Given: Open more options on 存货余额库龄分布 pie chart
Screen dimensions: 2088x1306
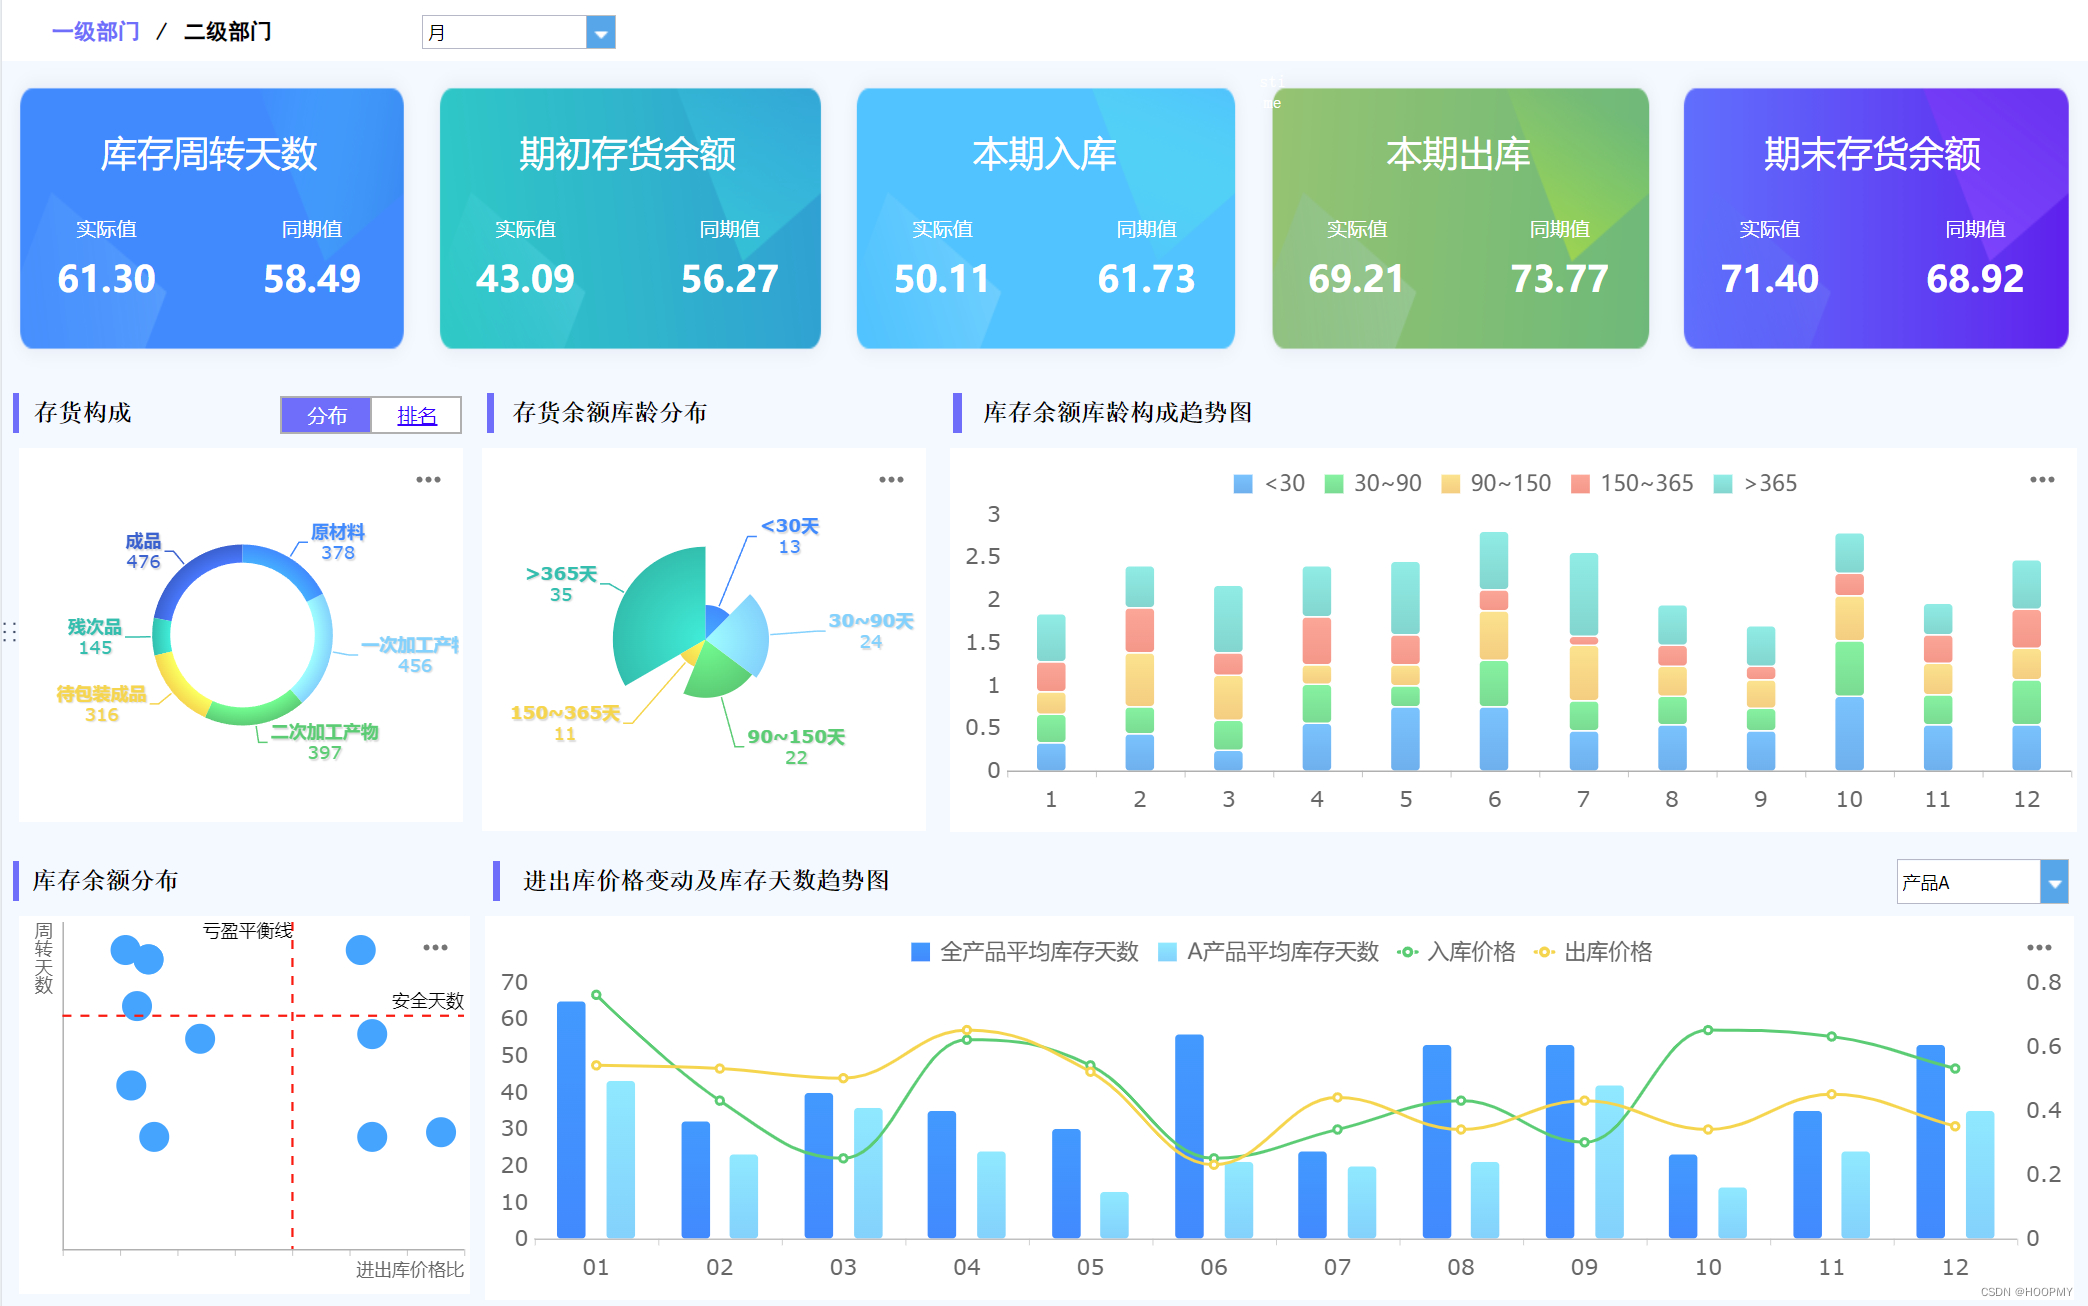Looking at the screenshot, I should pos(891,480).
